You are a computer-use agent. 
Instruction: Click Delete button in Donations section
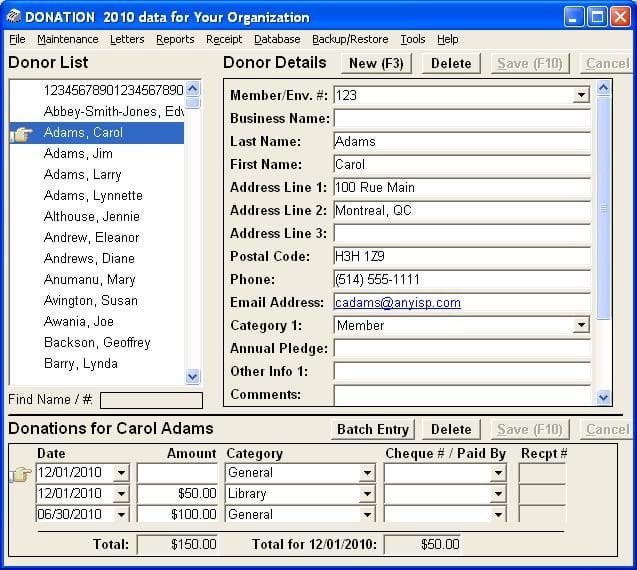pos(451,429)
